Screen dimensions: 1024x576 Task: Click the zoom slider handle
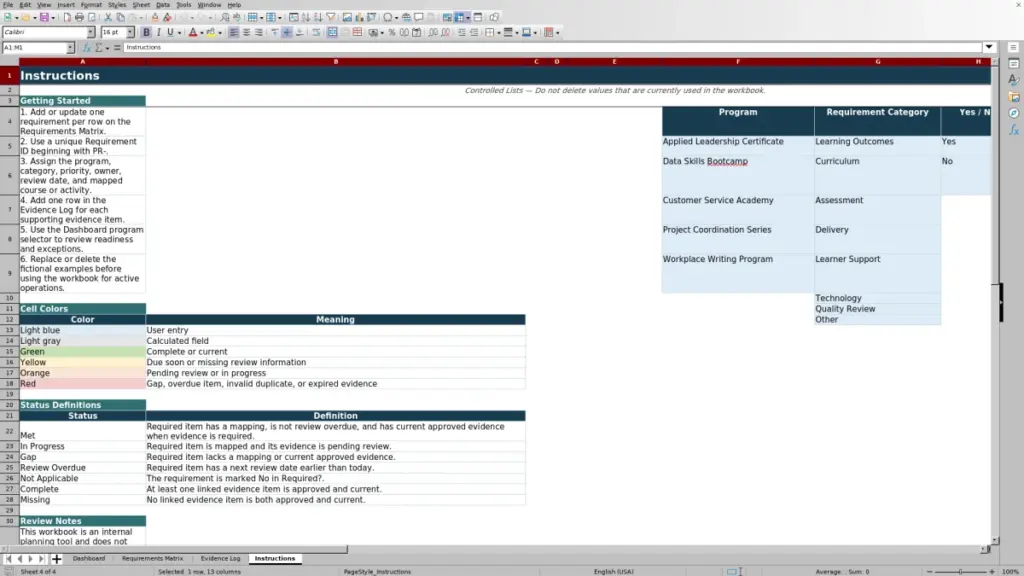tap(960, 571)
